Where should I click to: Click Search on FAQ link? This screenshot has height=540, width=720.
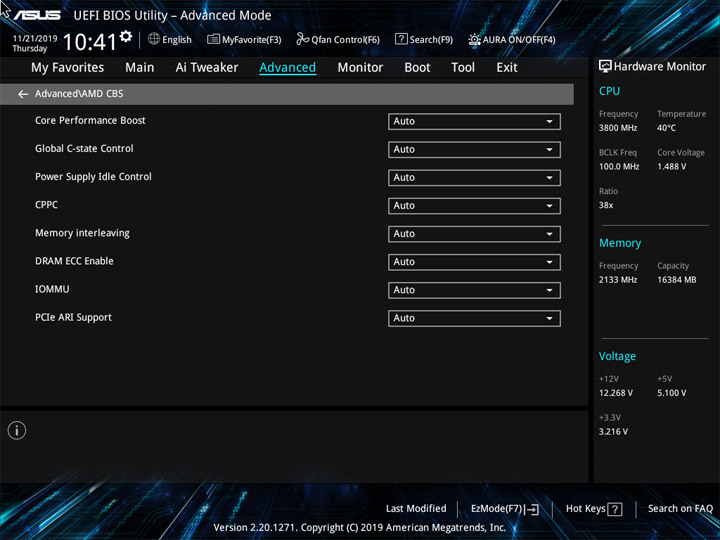click(680, 508)
